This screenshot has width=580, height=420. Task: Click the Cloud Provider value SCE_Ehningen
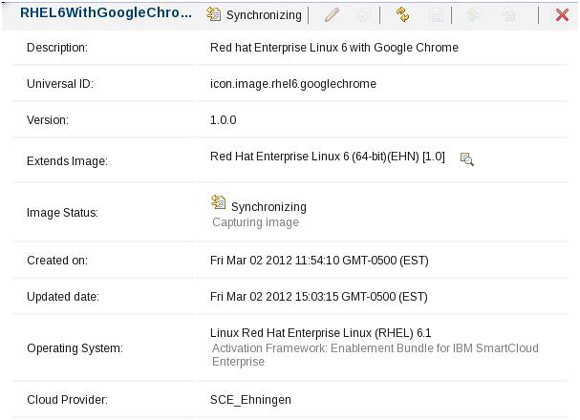point(250,400)
